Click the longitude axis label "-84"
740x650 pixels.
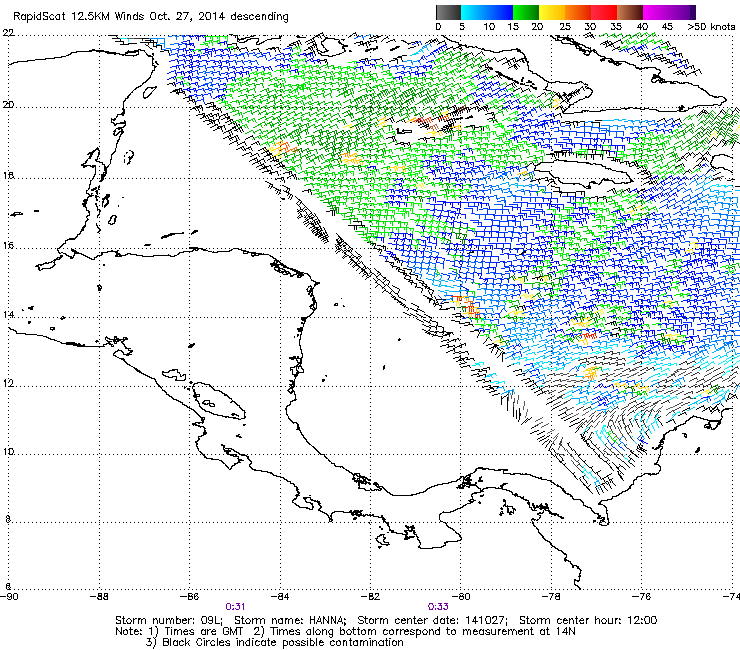click(x=280, y=596)
